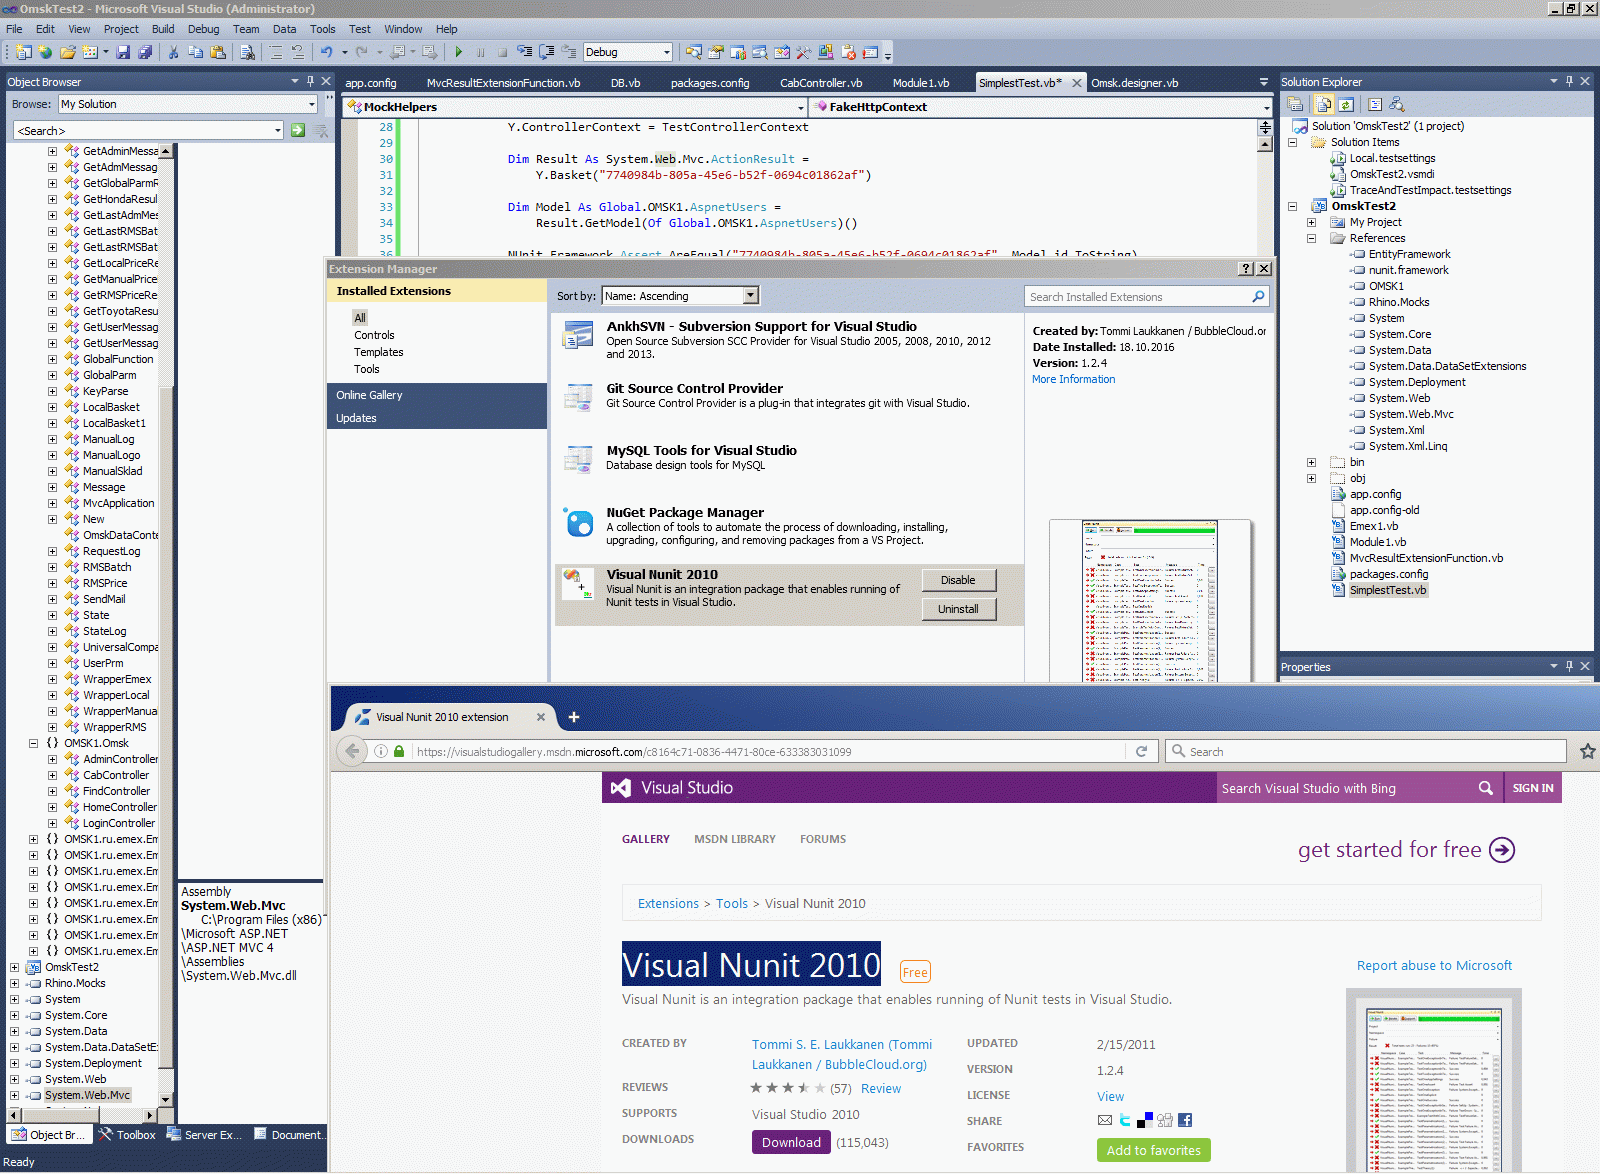
Task: Open the Debug menu in the menu bar
Action: (203, 29)
